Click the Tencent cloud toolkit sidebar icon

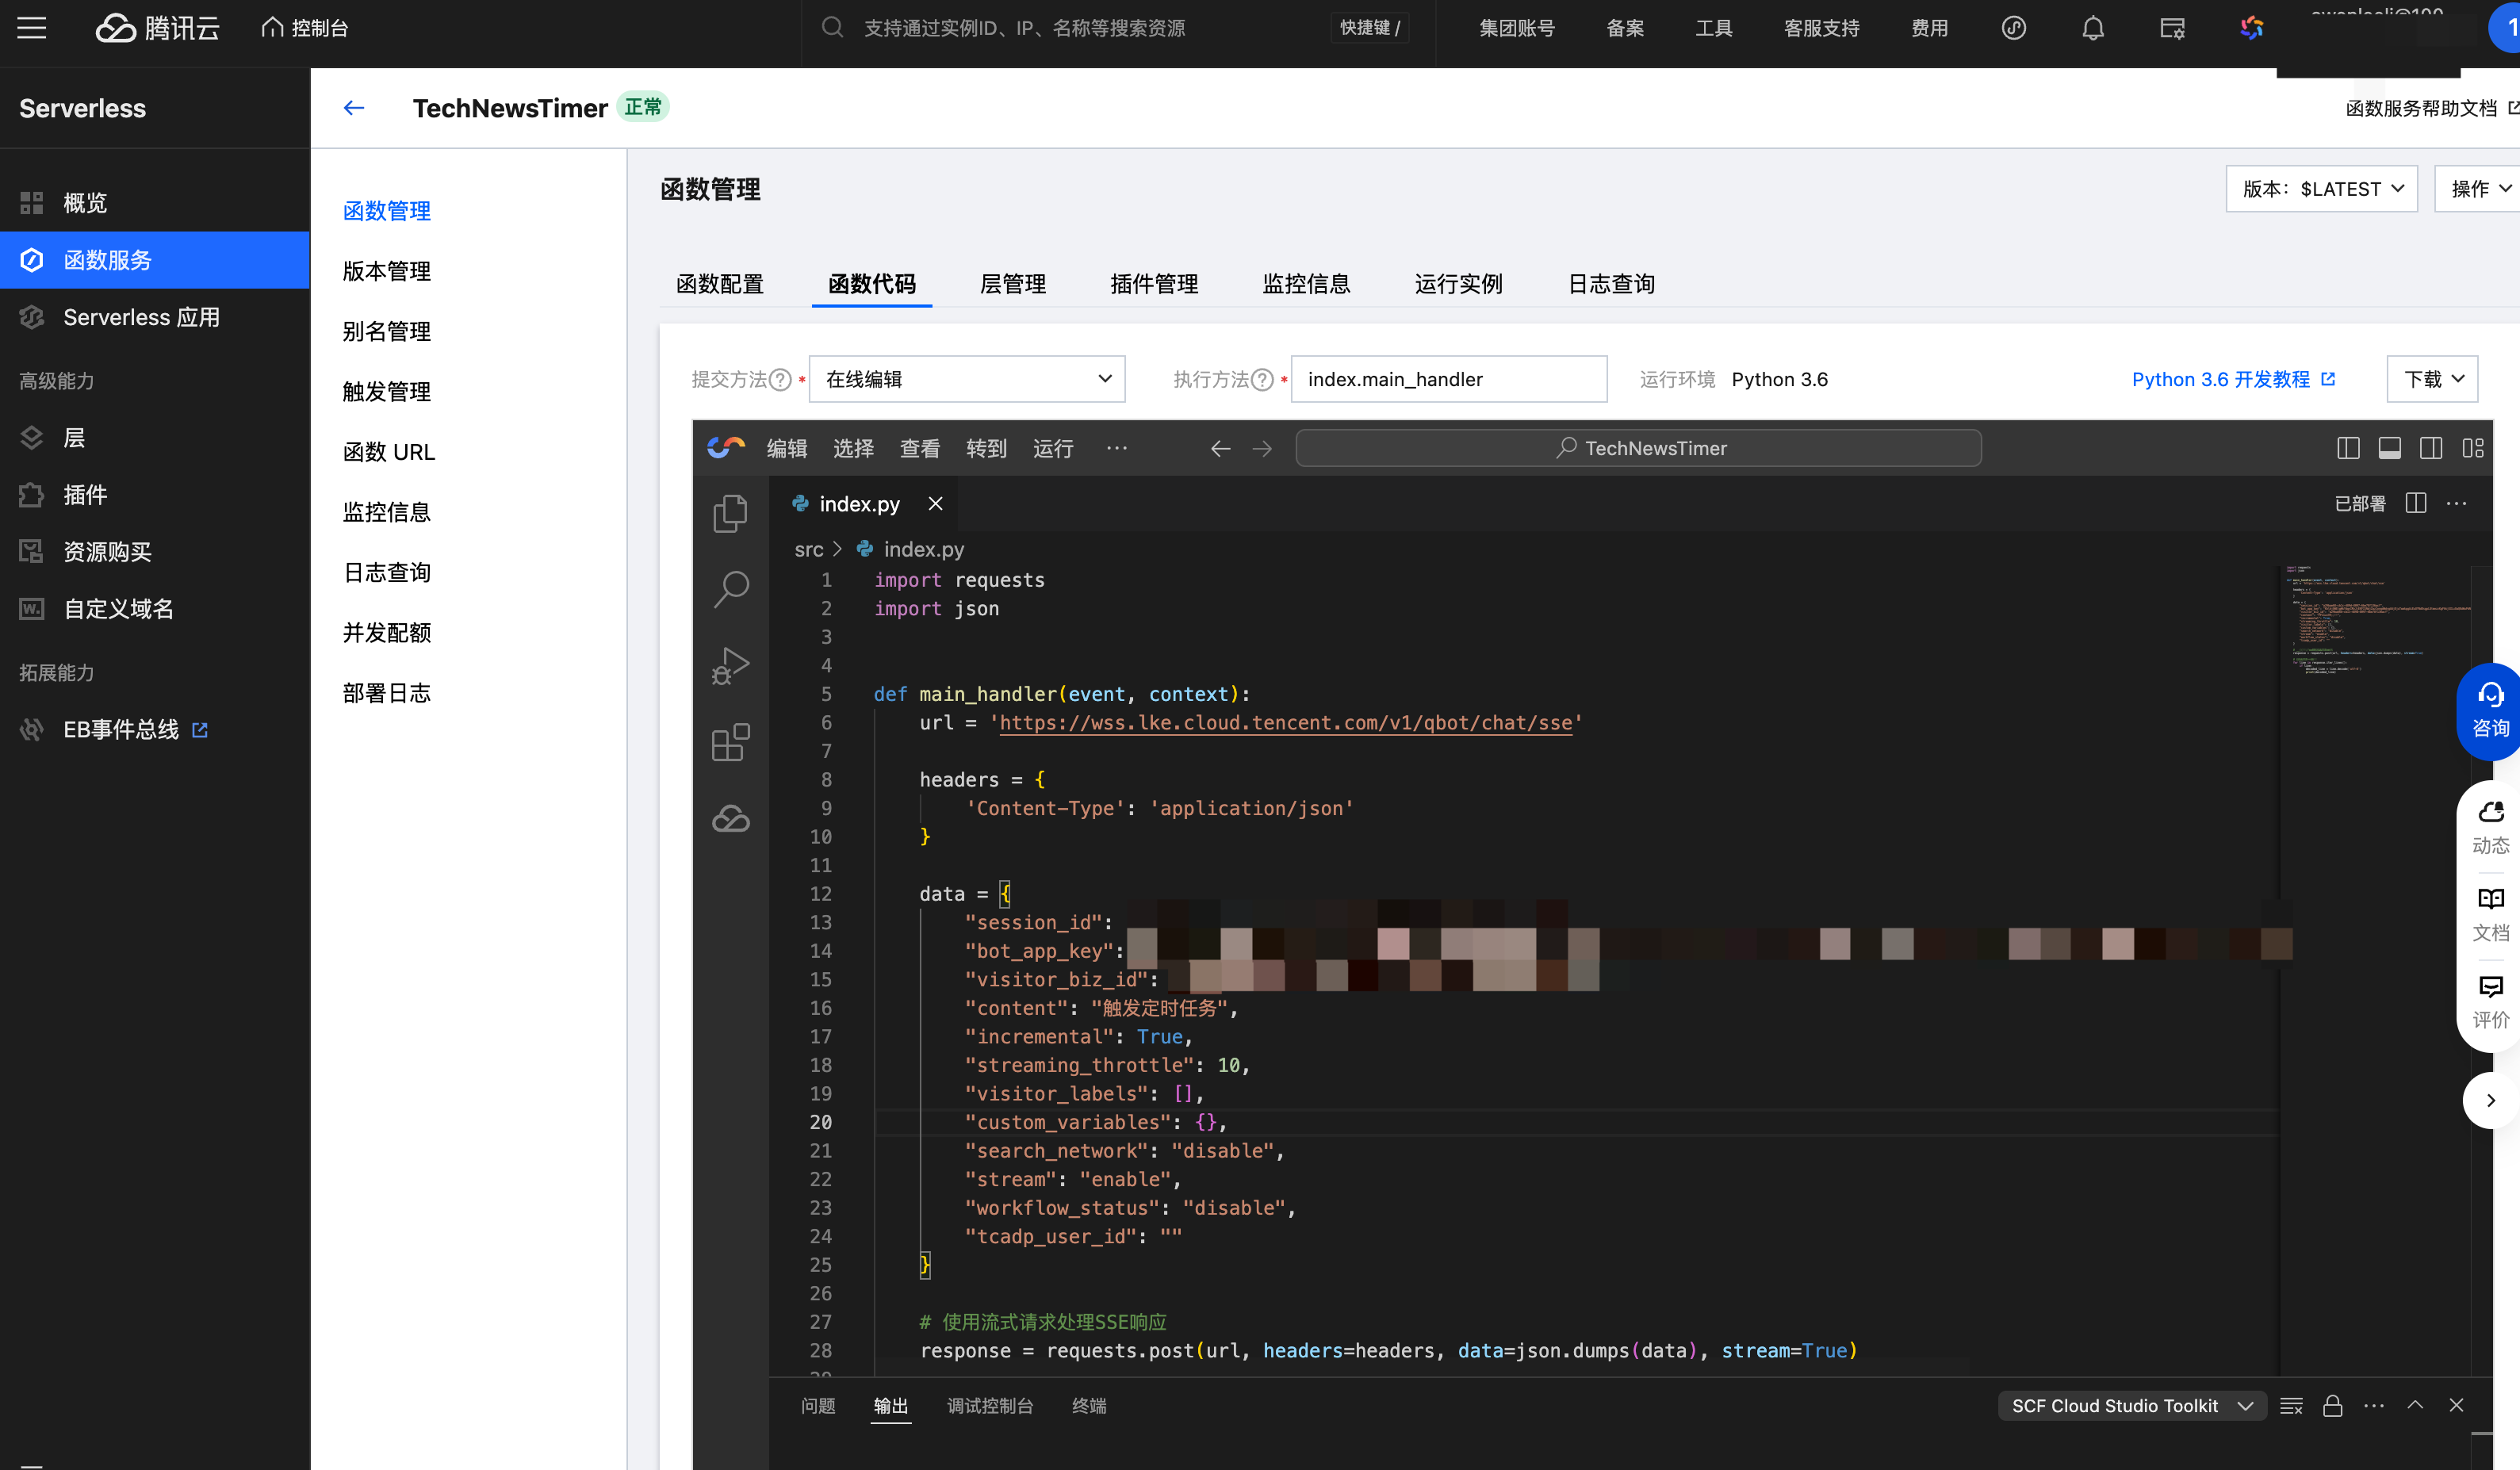730,819
